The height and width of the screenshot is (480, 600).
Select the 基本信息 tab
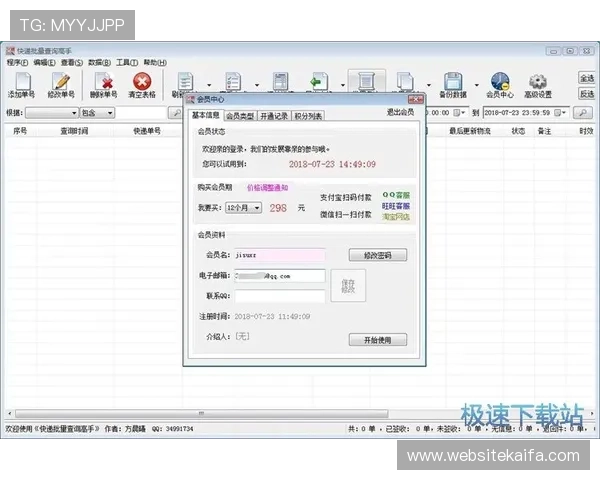tap(205, 115)
